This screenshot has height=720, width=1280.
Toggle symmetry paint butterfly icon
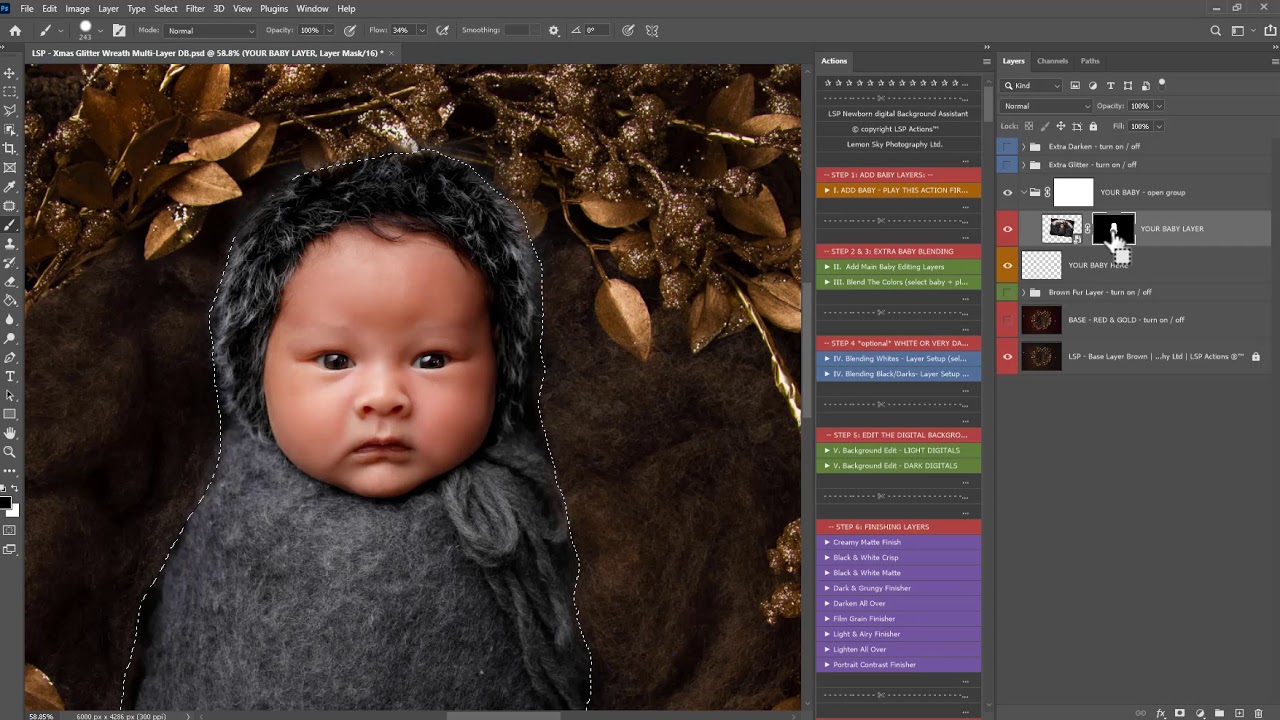652,31
